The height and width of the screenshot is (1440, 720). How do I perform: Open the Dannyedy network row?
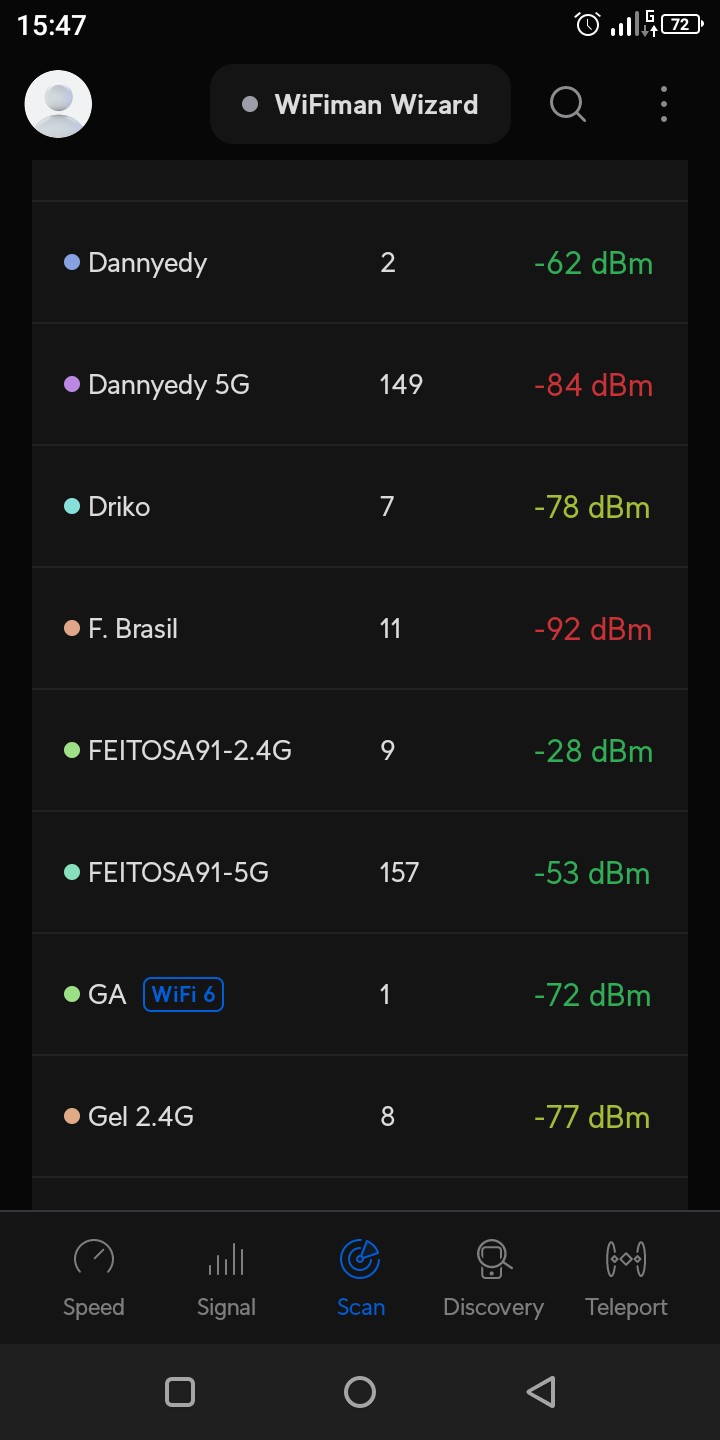(360, 263)
